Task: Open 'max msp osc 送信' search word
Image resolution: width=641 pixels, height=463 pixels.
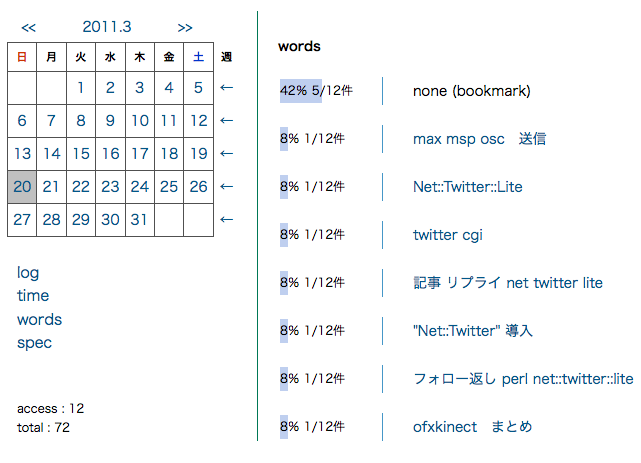Action: (479, 139)
